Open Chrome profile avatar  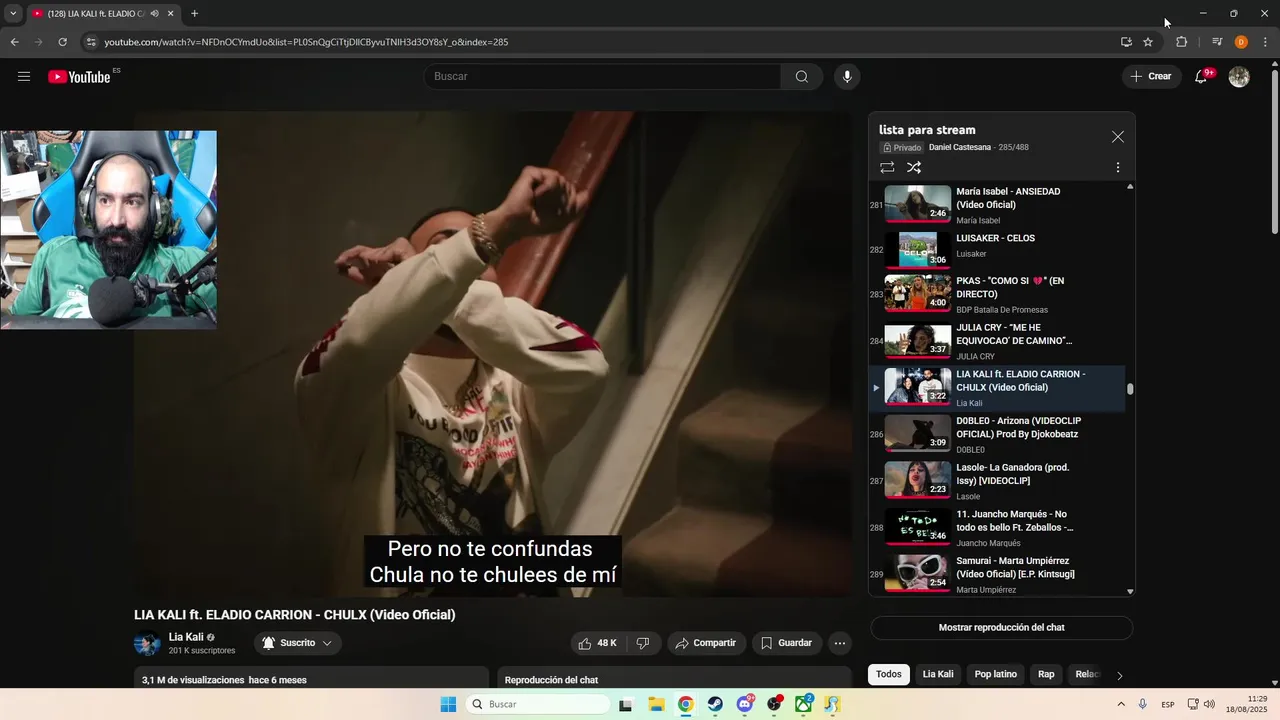[1241, 42]
